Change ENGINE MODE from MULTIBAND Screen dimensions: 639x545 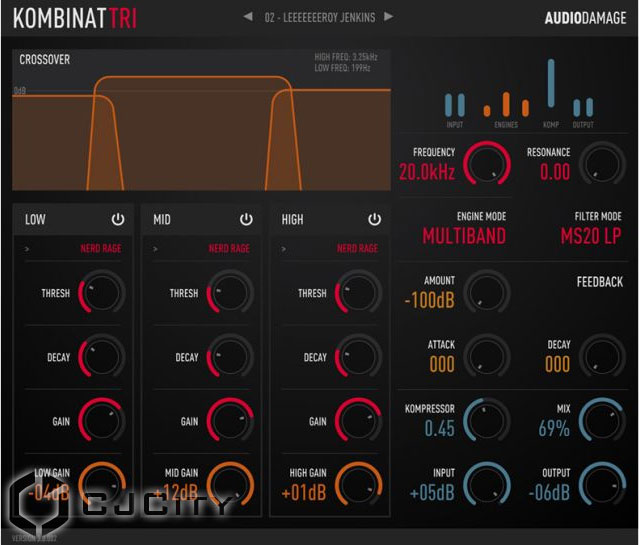pyautogui.click(x=464, y=236)
